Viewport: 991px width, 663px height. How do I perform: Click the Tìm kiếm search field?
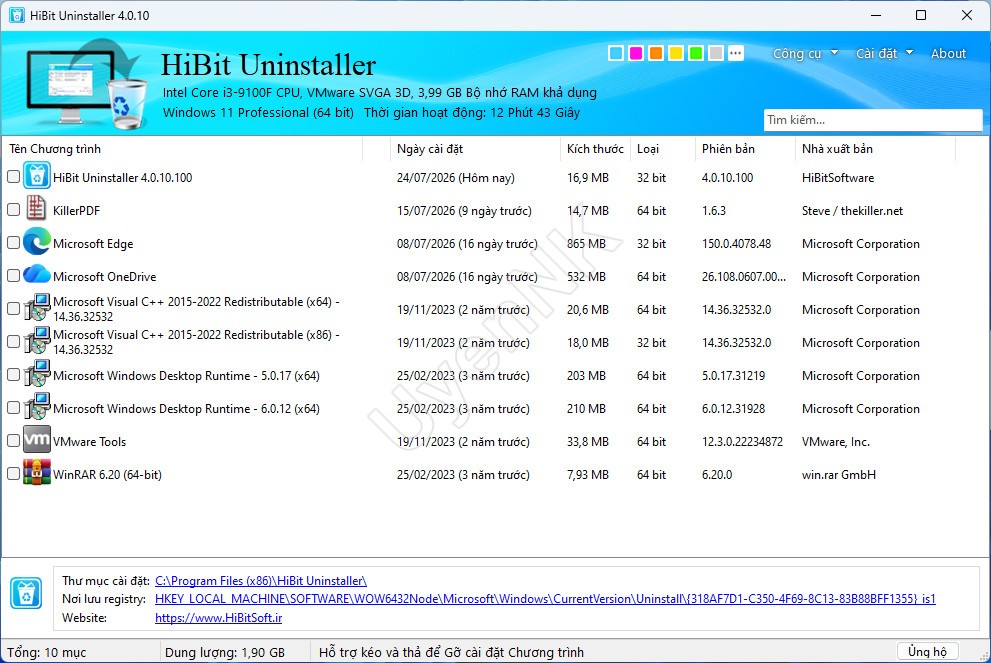click(x=873, y=119)
